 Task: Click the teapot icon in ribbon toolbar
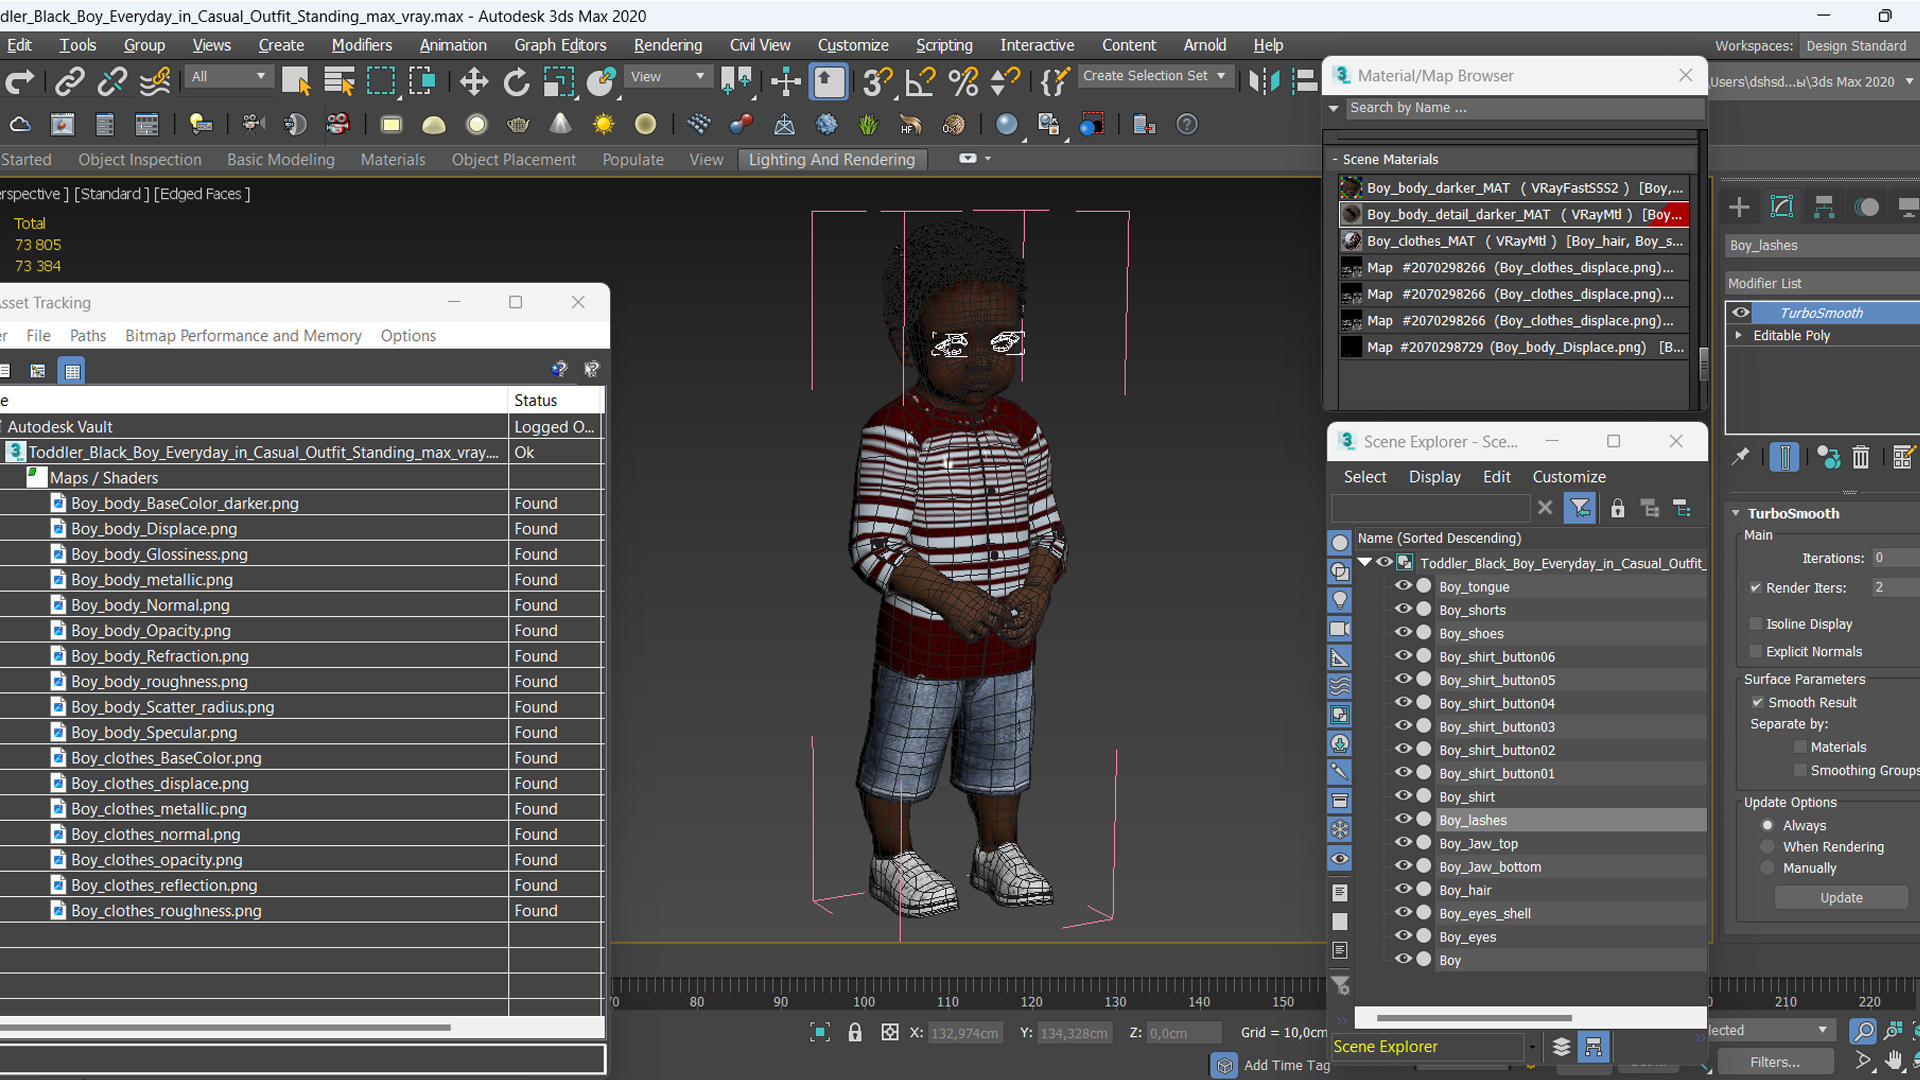pyautogui.click(x=518, y=124)
